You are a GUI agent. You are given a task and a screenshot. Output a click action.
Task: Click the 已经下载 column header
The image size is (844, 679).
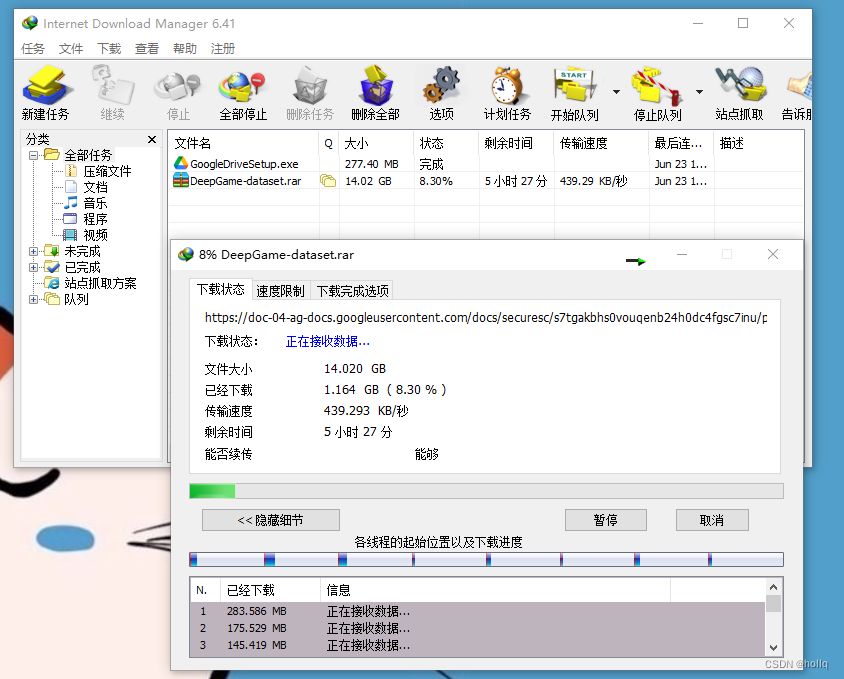[270, 591]
